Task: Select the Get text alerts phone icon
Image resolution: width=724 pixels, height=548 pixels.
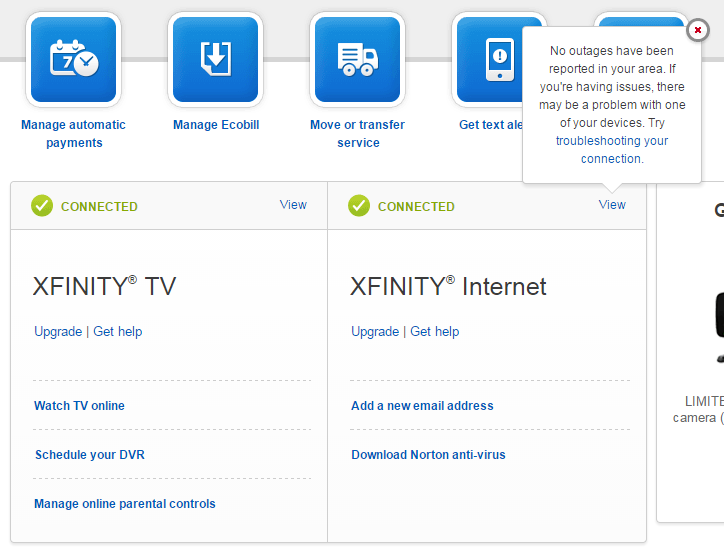Action: [x=490, y=60]
